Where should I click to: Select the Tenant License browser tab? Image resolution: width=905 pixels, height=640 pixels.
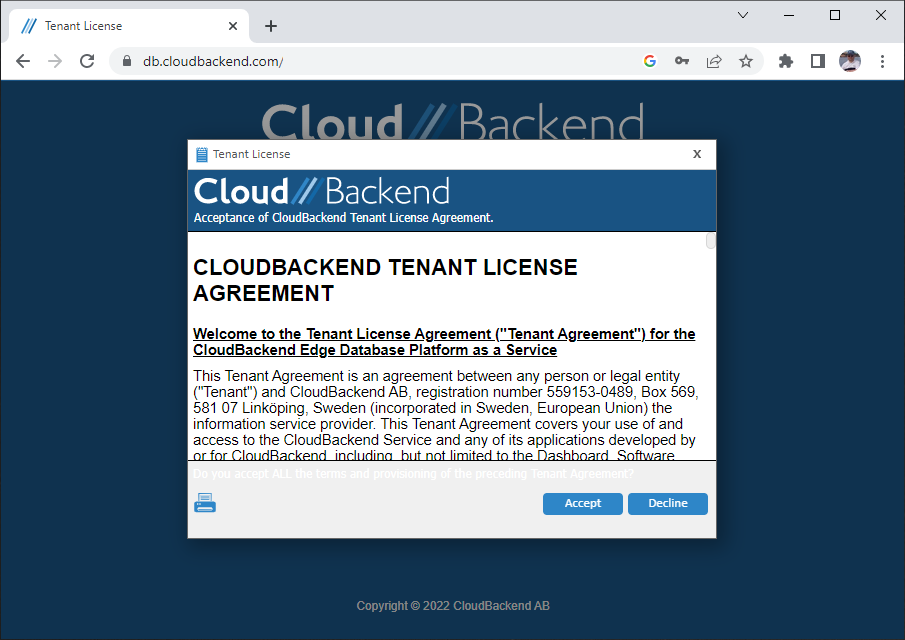129,26
